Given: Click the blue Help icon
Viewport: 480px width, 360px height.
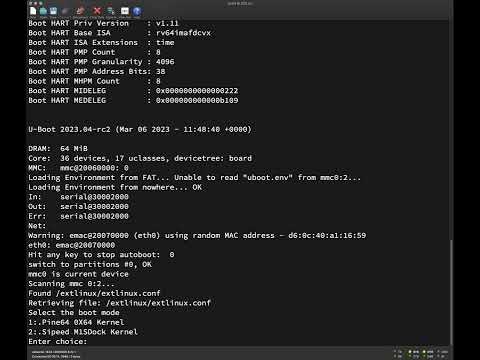Looking at the screenshot, I should pyautogui.click(x=137, y=11).
